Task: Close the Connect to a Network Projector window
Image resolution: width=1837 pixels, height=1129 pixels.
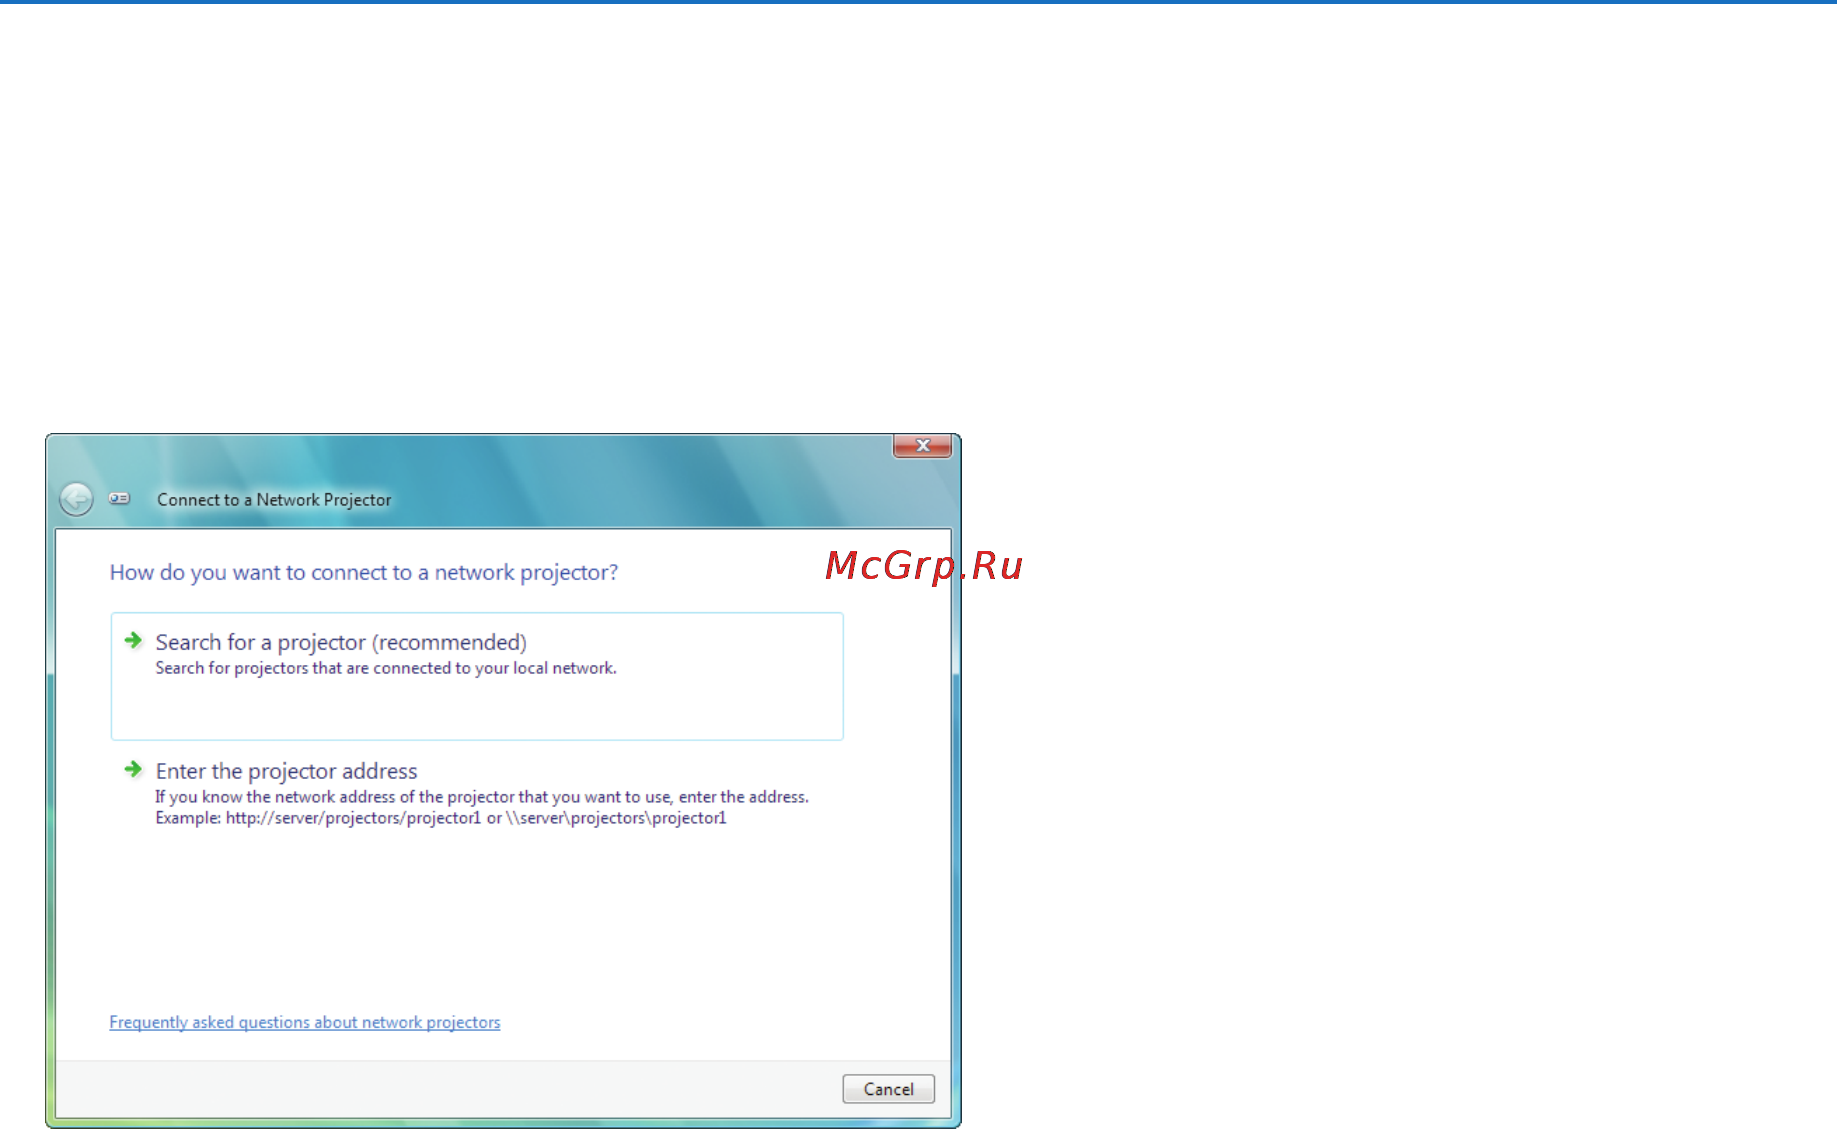Action: tap(922, 446)
